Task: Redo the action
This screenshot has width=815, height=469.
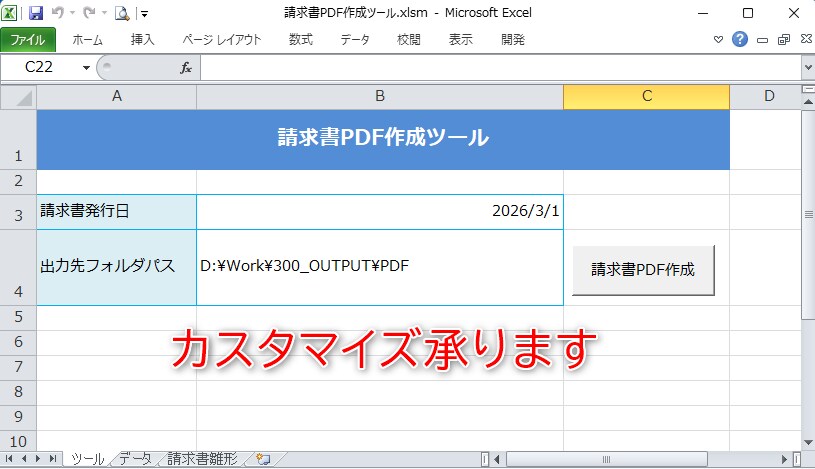Action: pos(89,12)
